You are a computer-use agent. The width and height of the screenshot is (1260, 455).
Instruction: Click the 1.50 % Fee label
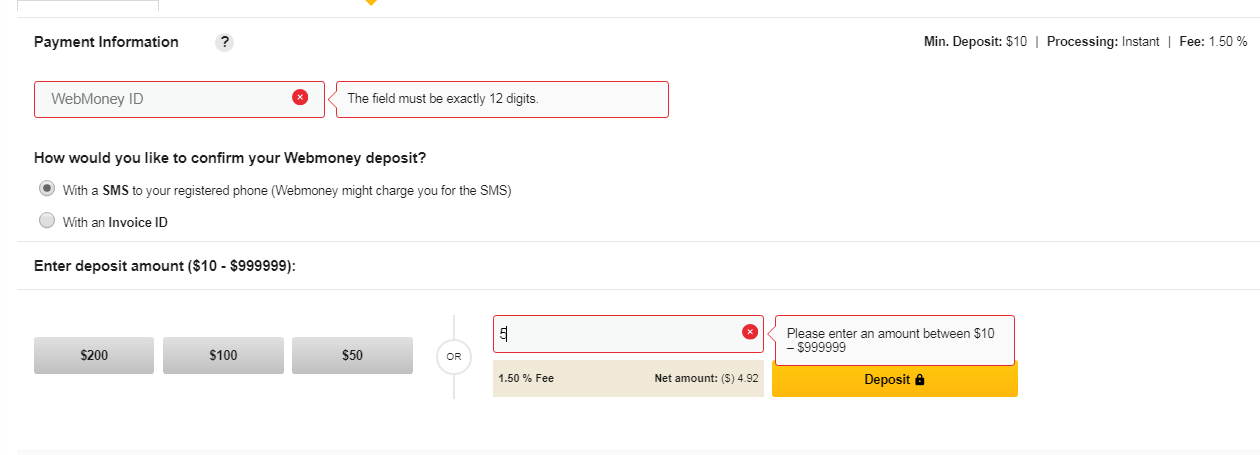click(526, 379)
